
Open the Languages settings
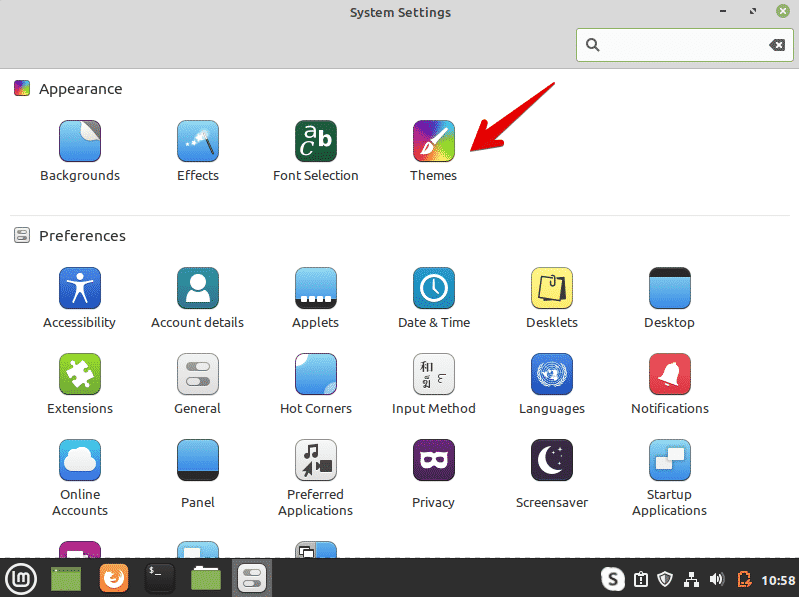coord(552,384)
